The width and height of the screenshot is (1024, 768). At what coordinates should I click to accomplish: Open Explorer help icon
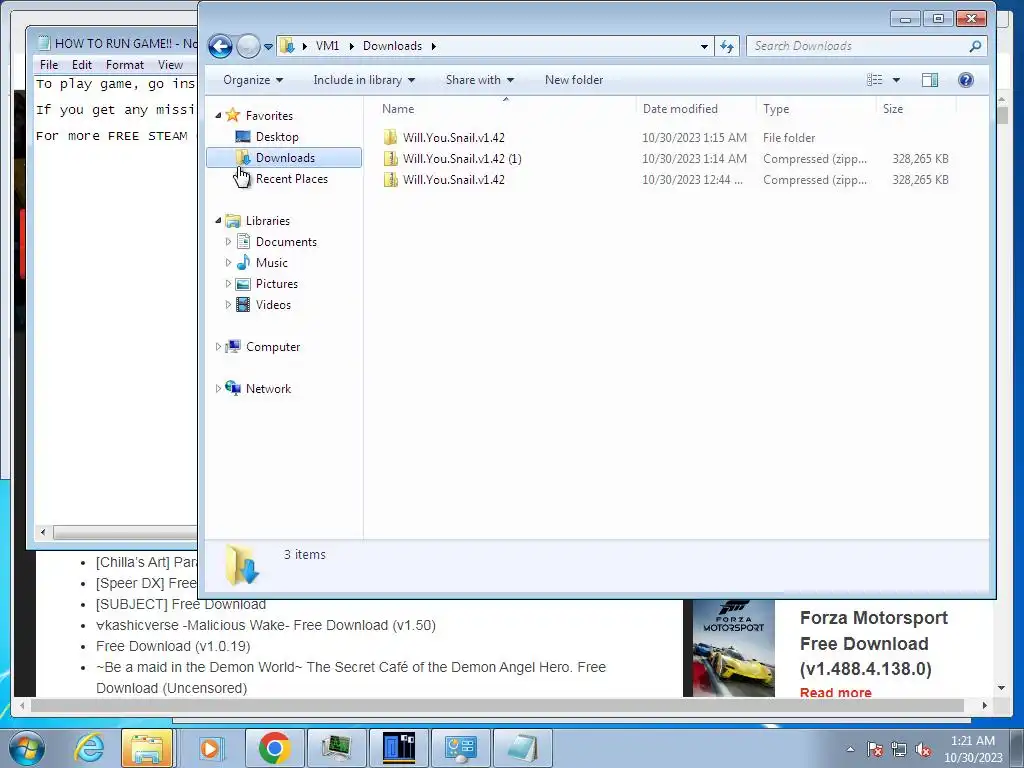tap(966, 80)
